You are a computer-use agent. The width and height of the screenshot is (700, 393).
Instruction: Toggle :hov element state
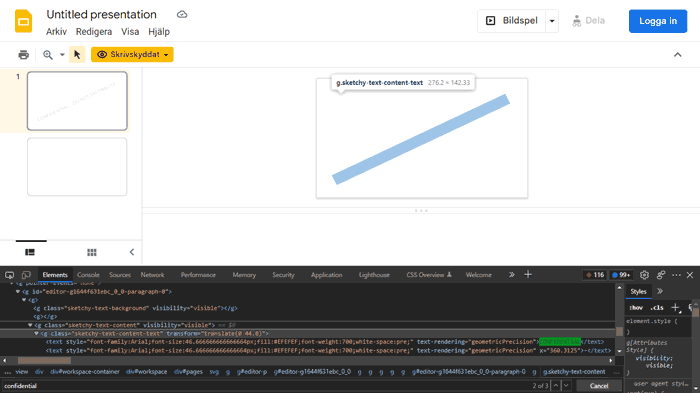pyautogui.click(x=636, y=308)
